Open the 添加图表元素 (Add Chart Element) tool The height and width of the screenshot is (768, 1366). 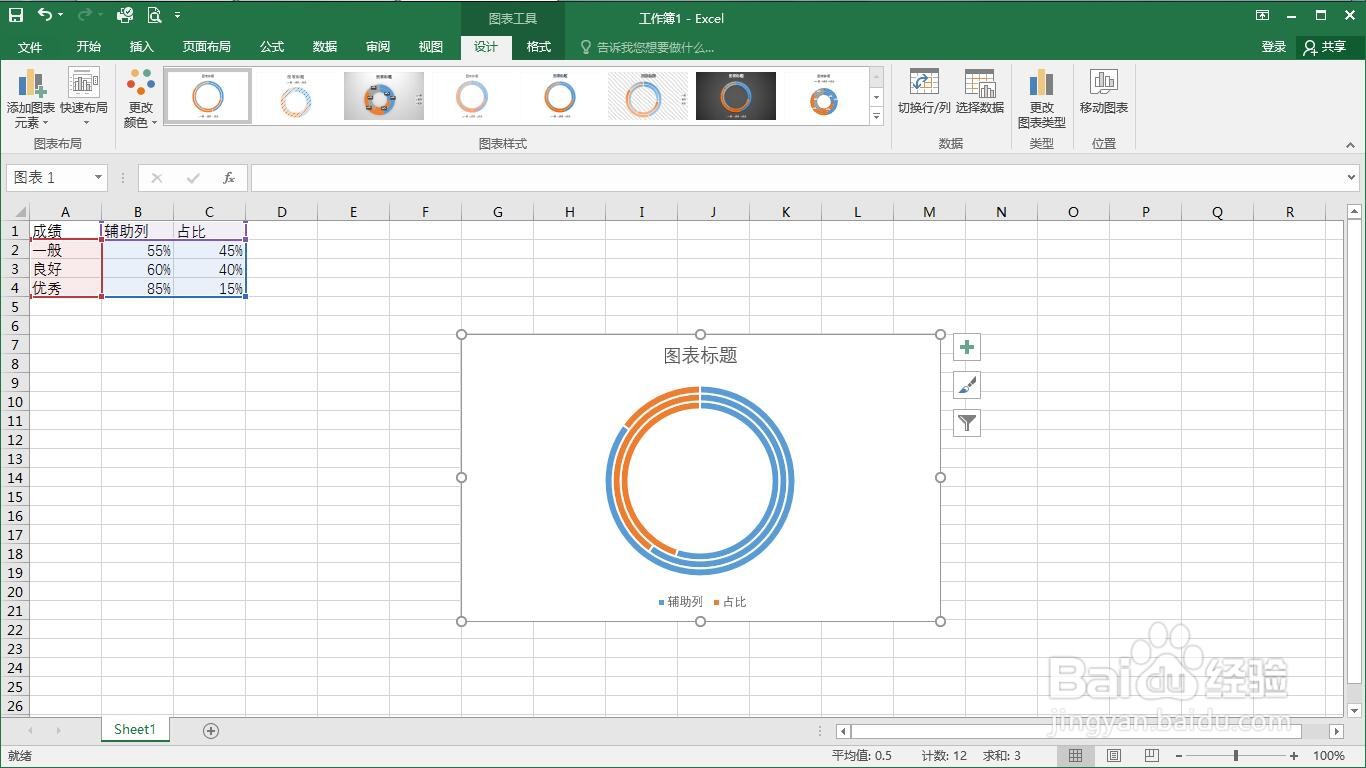(31, 99)
